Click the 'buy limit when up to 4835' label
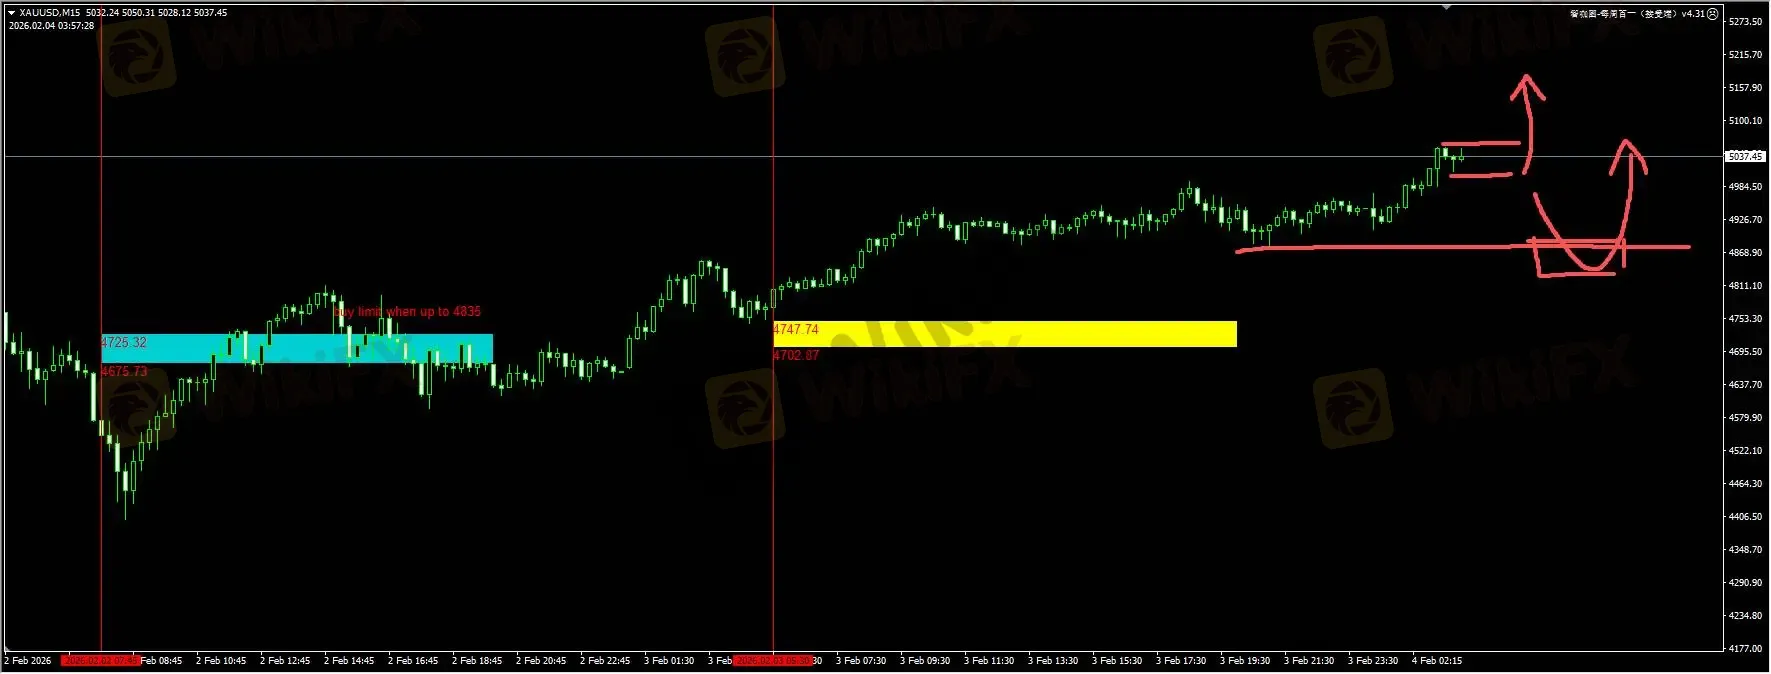Image resolution: width=1771 pixels, height=674 pixels. pos(407,312)
